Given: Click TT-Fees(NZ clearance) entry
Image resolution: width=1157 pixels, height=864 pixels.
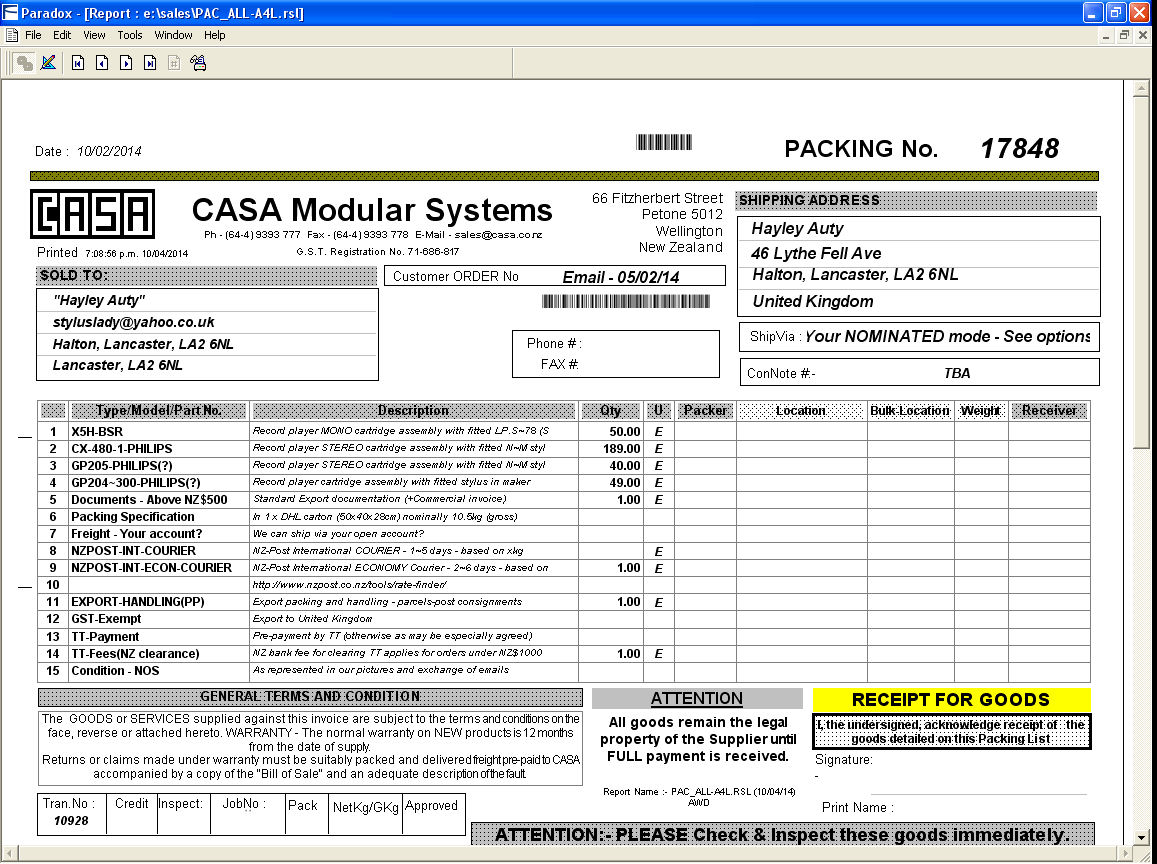Looking at the screenshot, I should pyautogui.click(x=135, y=654).
